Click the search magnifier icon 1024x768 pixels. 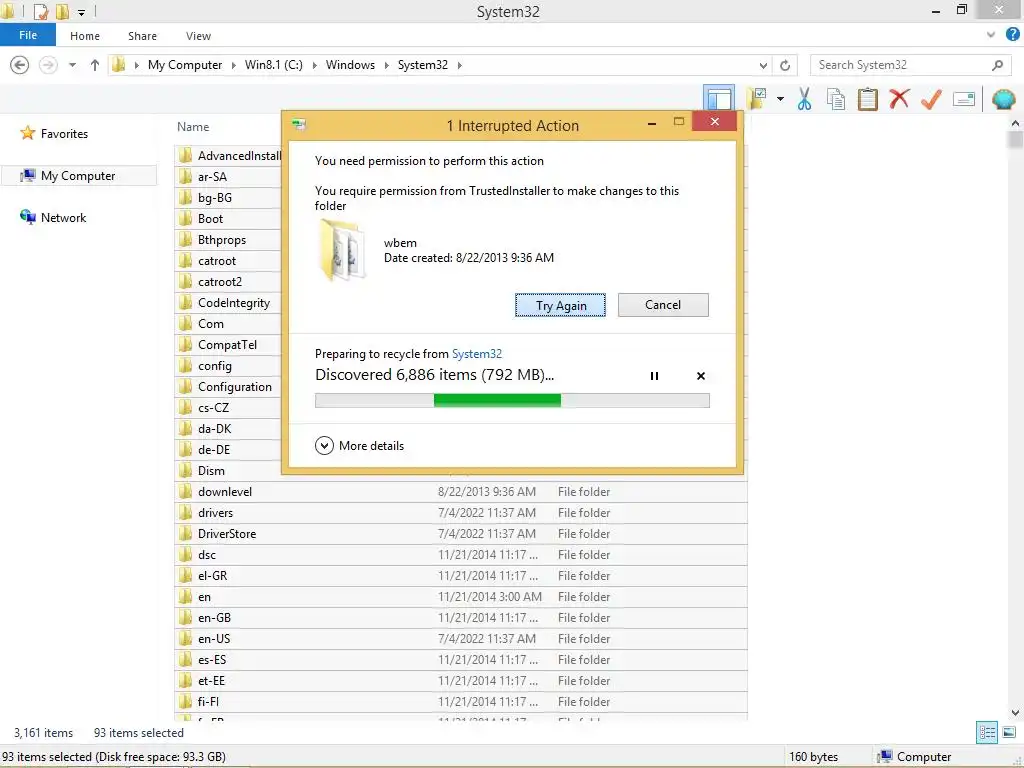[x=997, y=65]
